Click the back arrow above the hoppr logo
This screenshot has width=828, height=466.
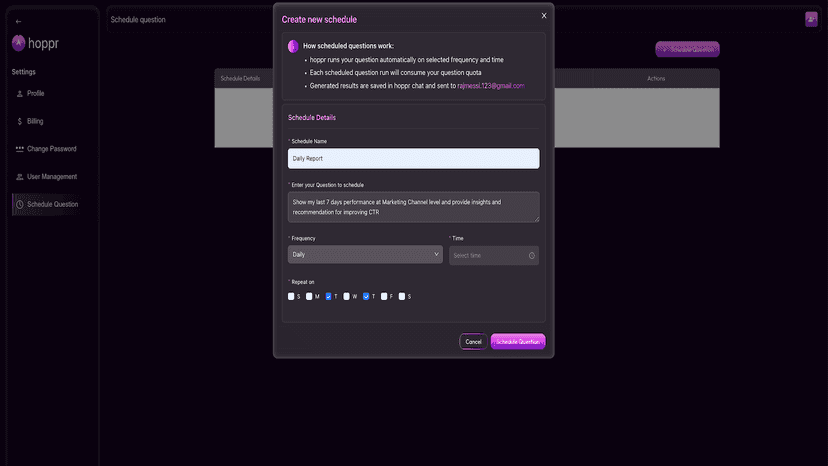click(18, 22)
